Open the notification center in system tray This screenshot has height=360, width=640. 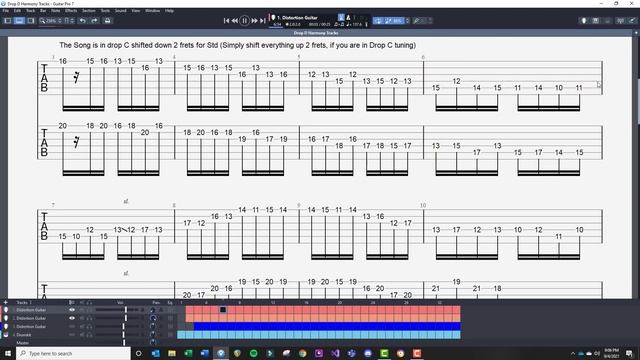click(x=629, y=353)
